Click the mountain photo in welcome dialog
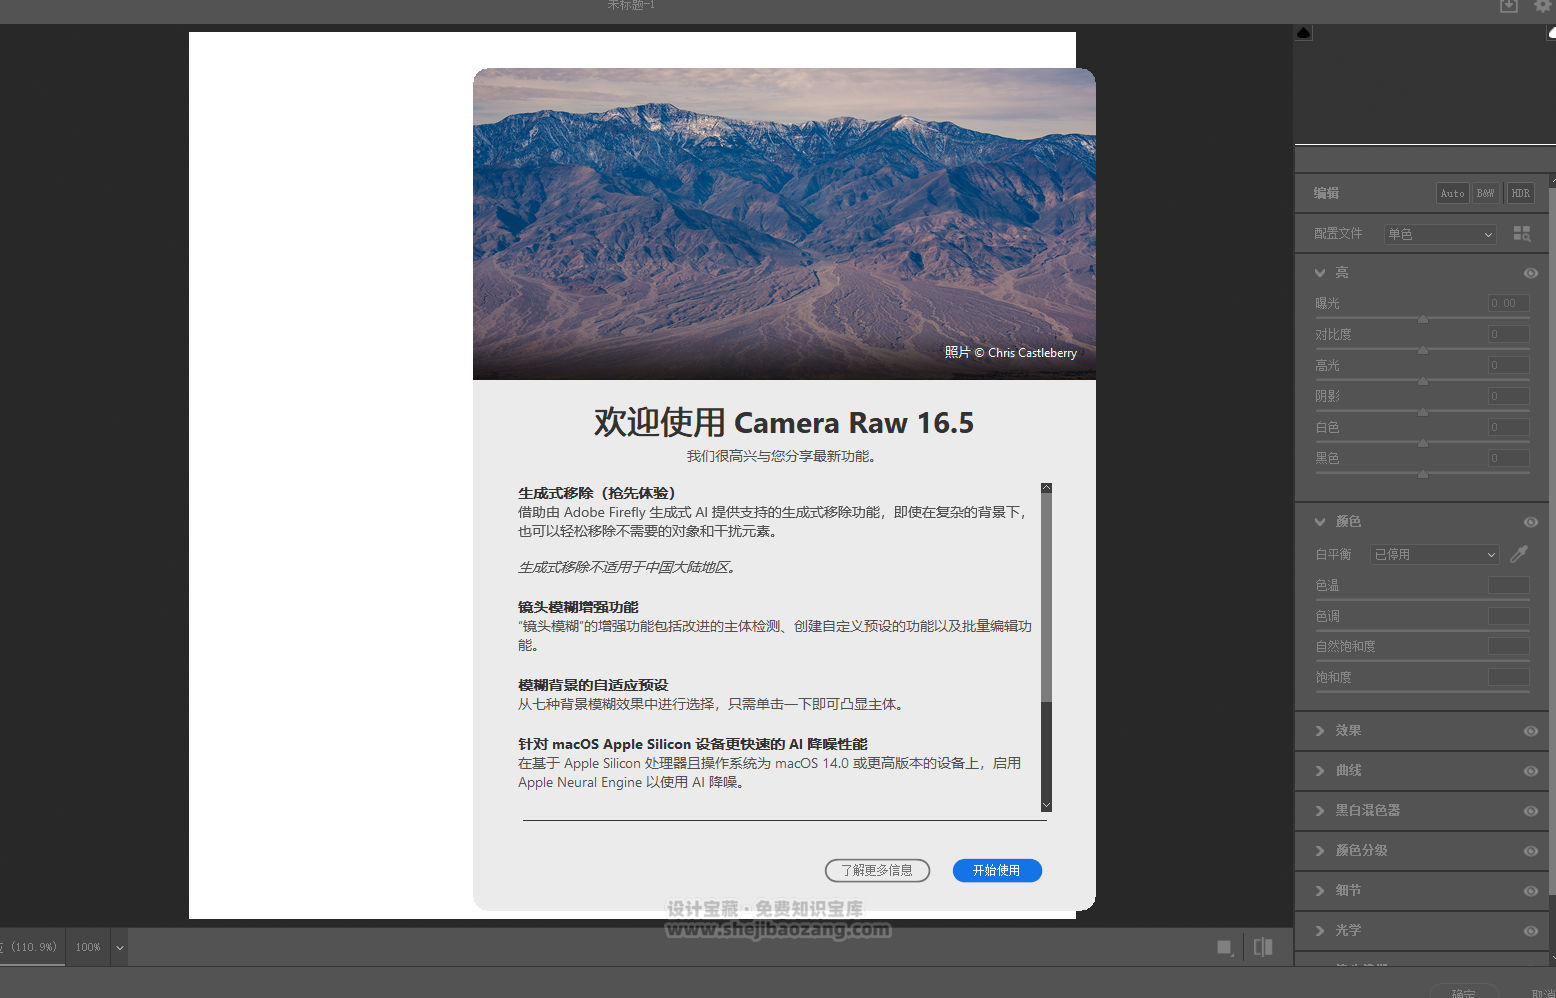 [784, 224]
